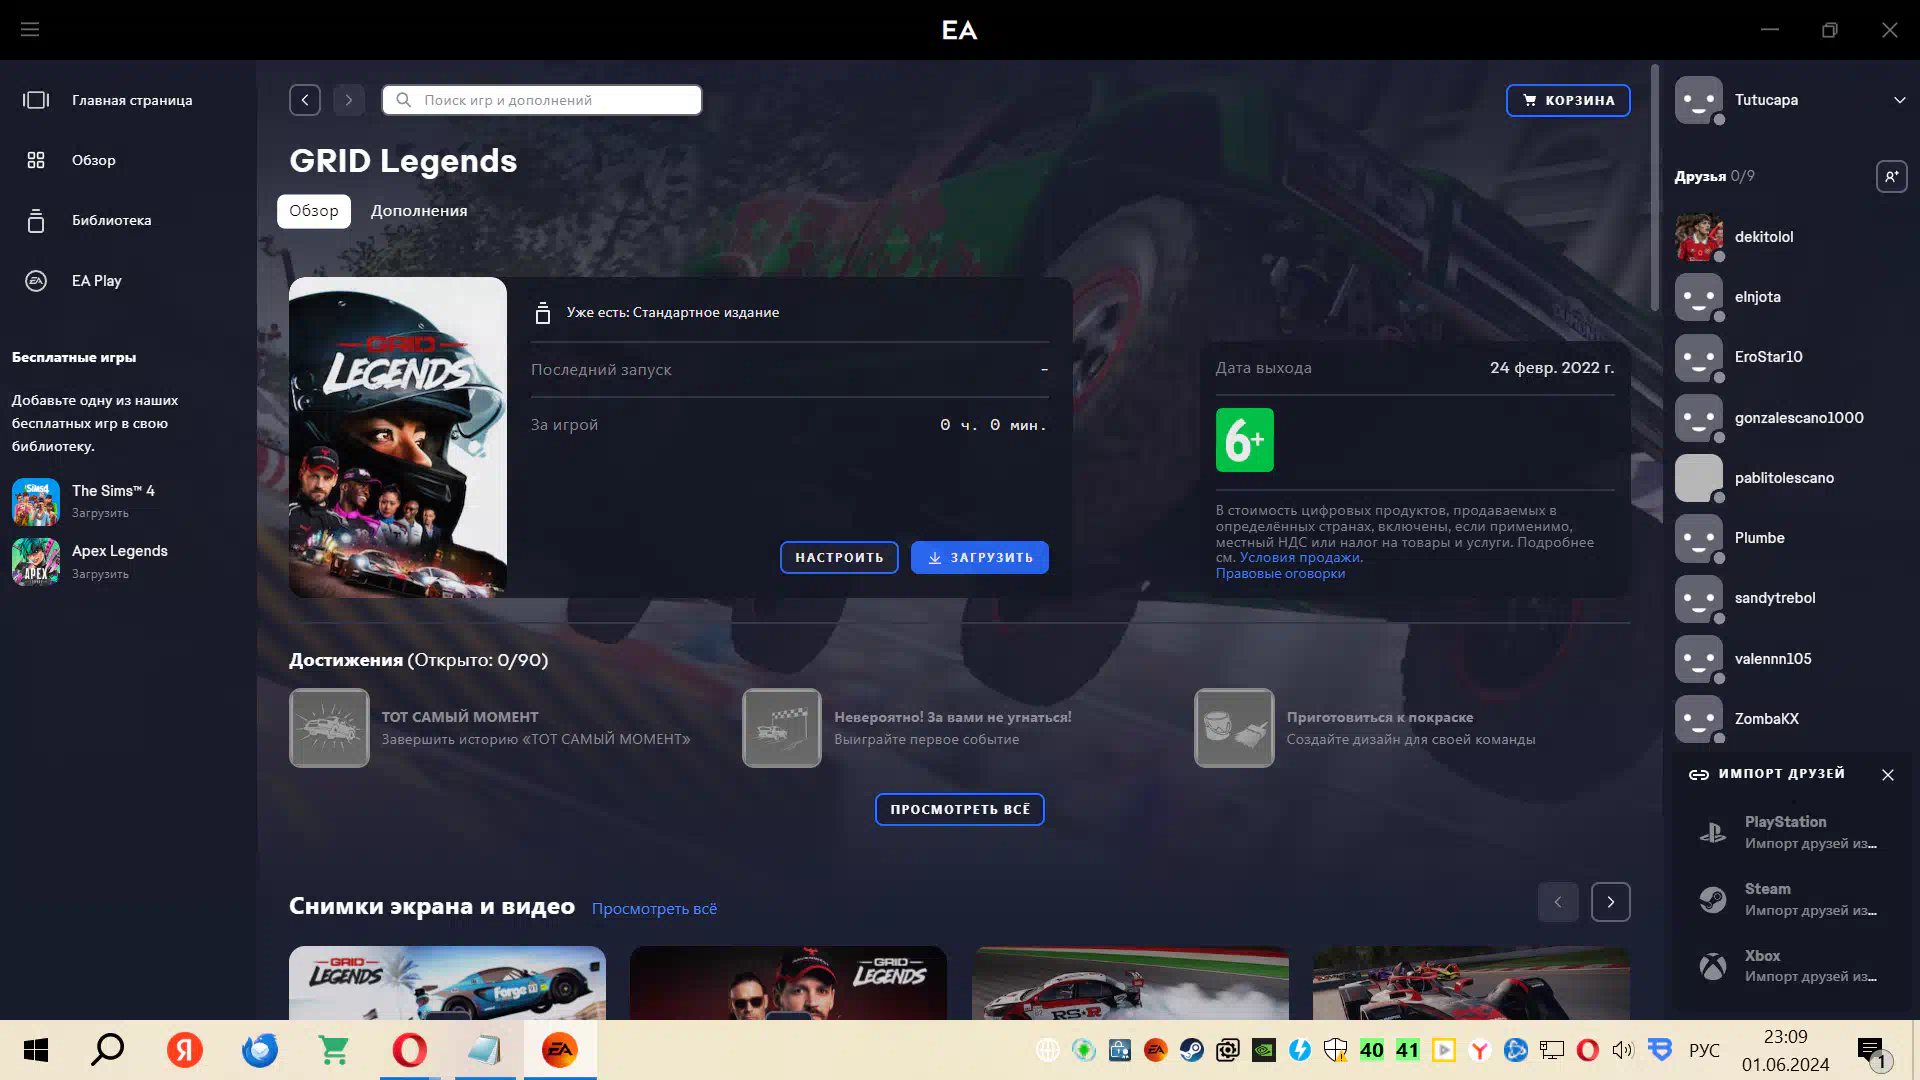Open the volume tray icon
Screen dimensions: 1920x1080
click(1622, 1050)
